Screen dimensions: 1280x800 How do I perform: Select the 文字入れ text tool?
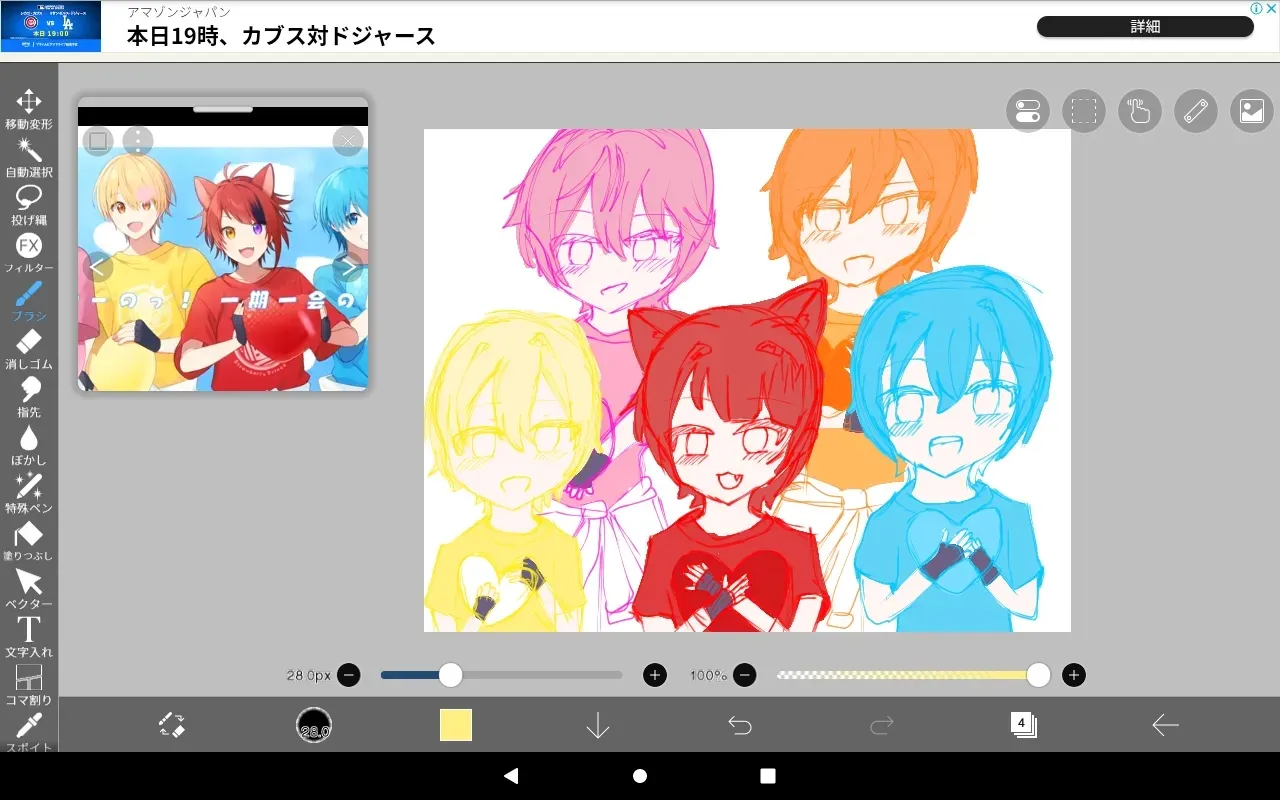point(29,637)
